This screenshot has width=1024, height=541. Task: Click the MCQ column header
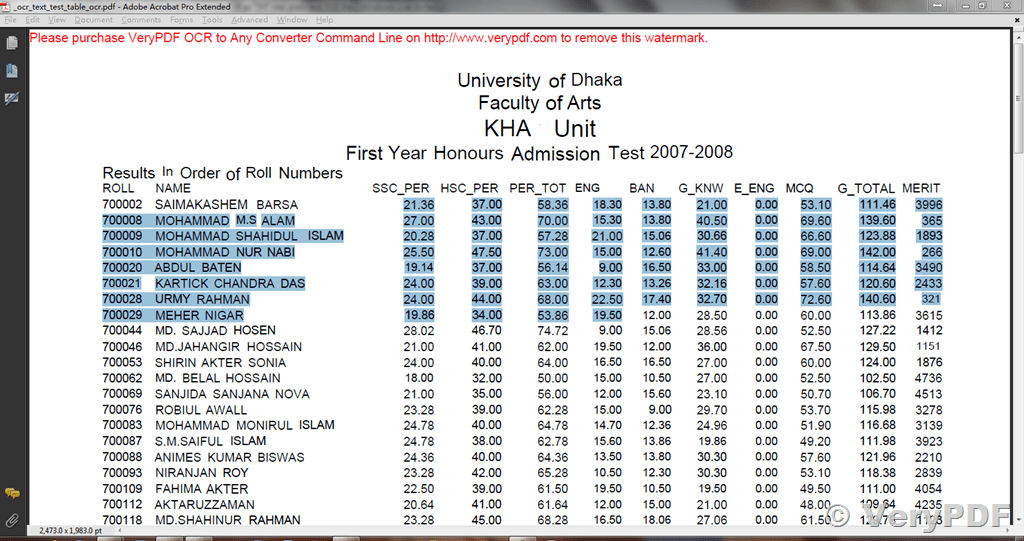pyautogui.click(x=799, y=188)
